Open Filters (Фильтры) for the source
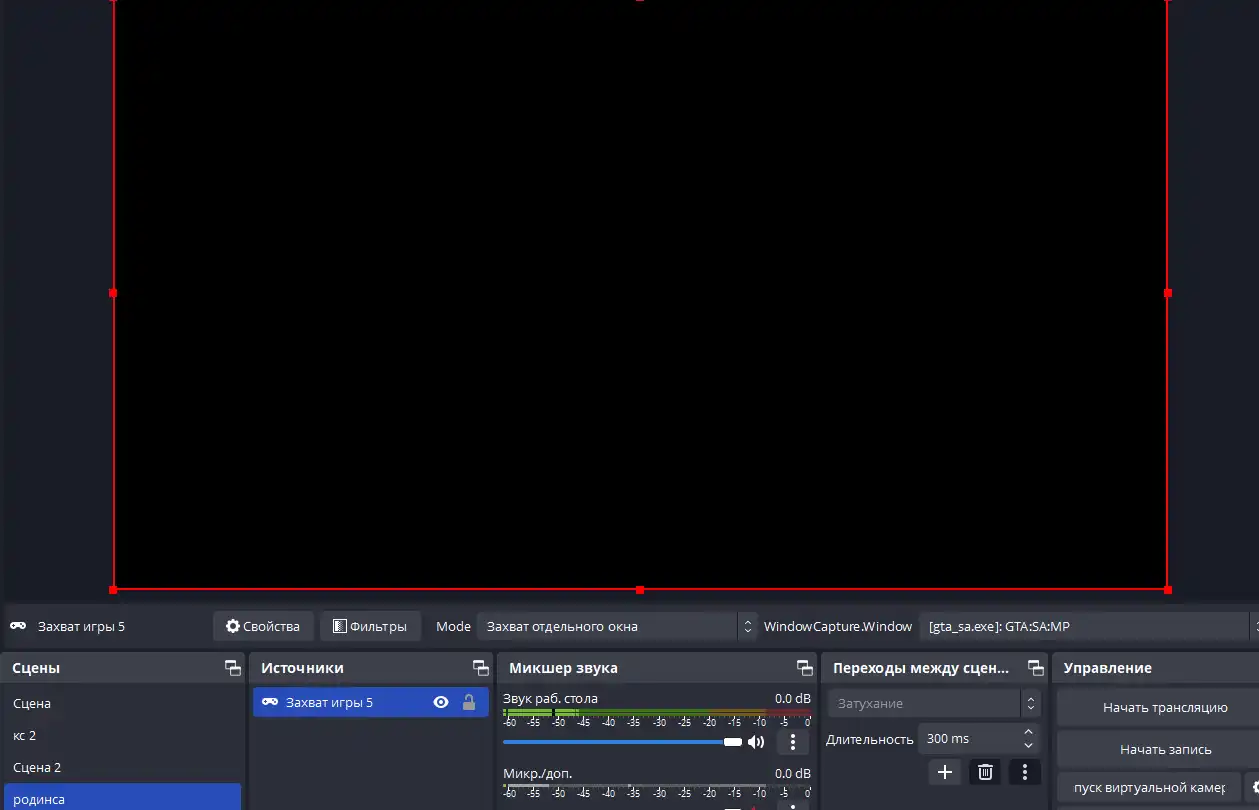 [x=370, y=627]
